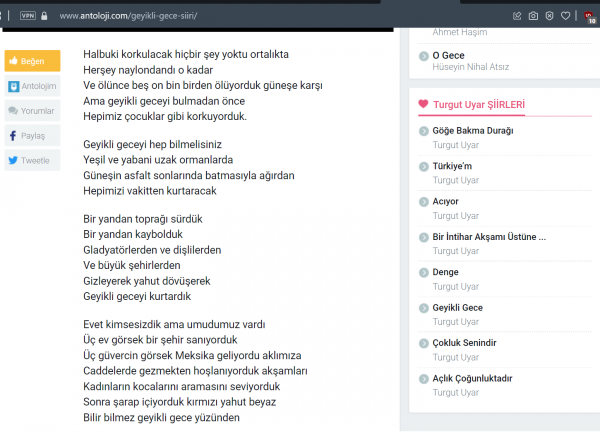The image size is (600, 432).
Task: Open the poem Bir İntihar Akşamı Üstüne
Action: point(489,237)
